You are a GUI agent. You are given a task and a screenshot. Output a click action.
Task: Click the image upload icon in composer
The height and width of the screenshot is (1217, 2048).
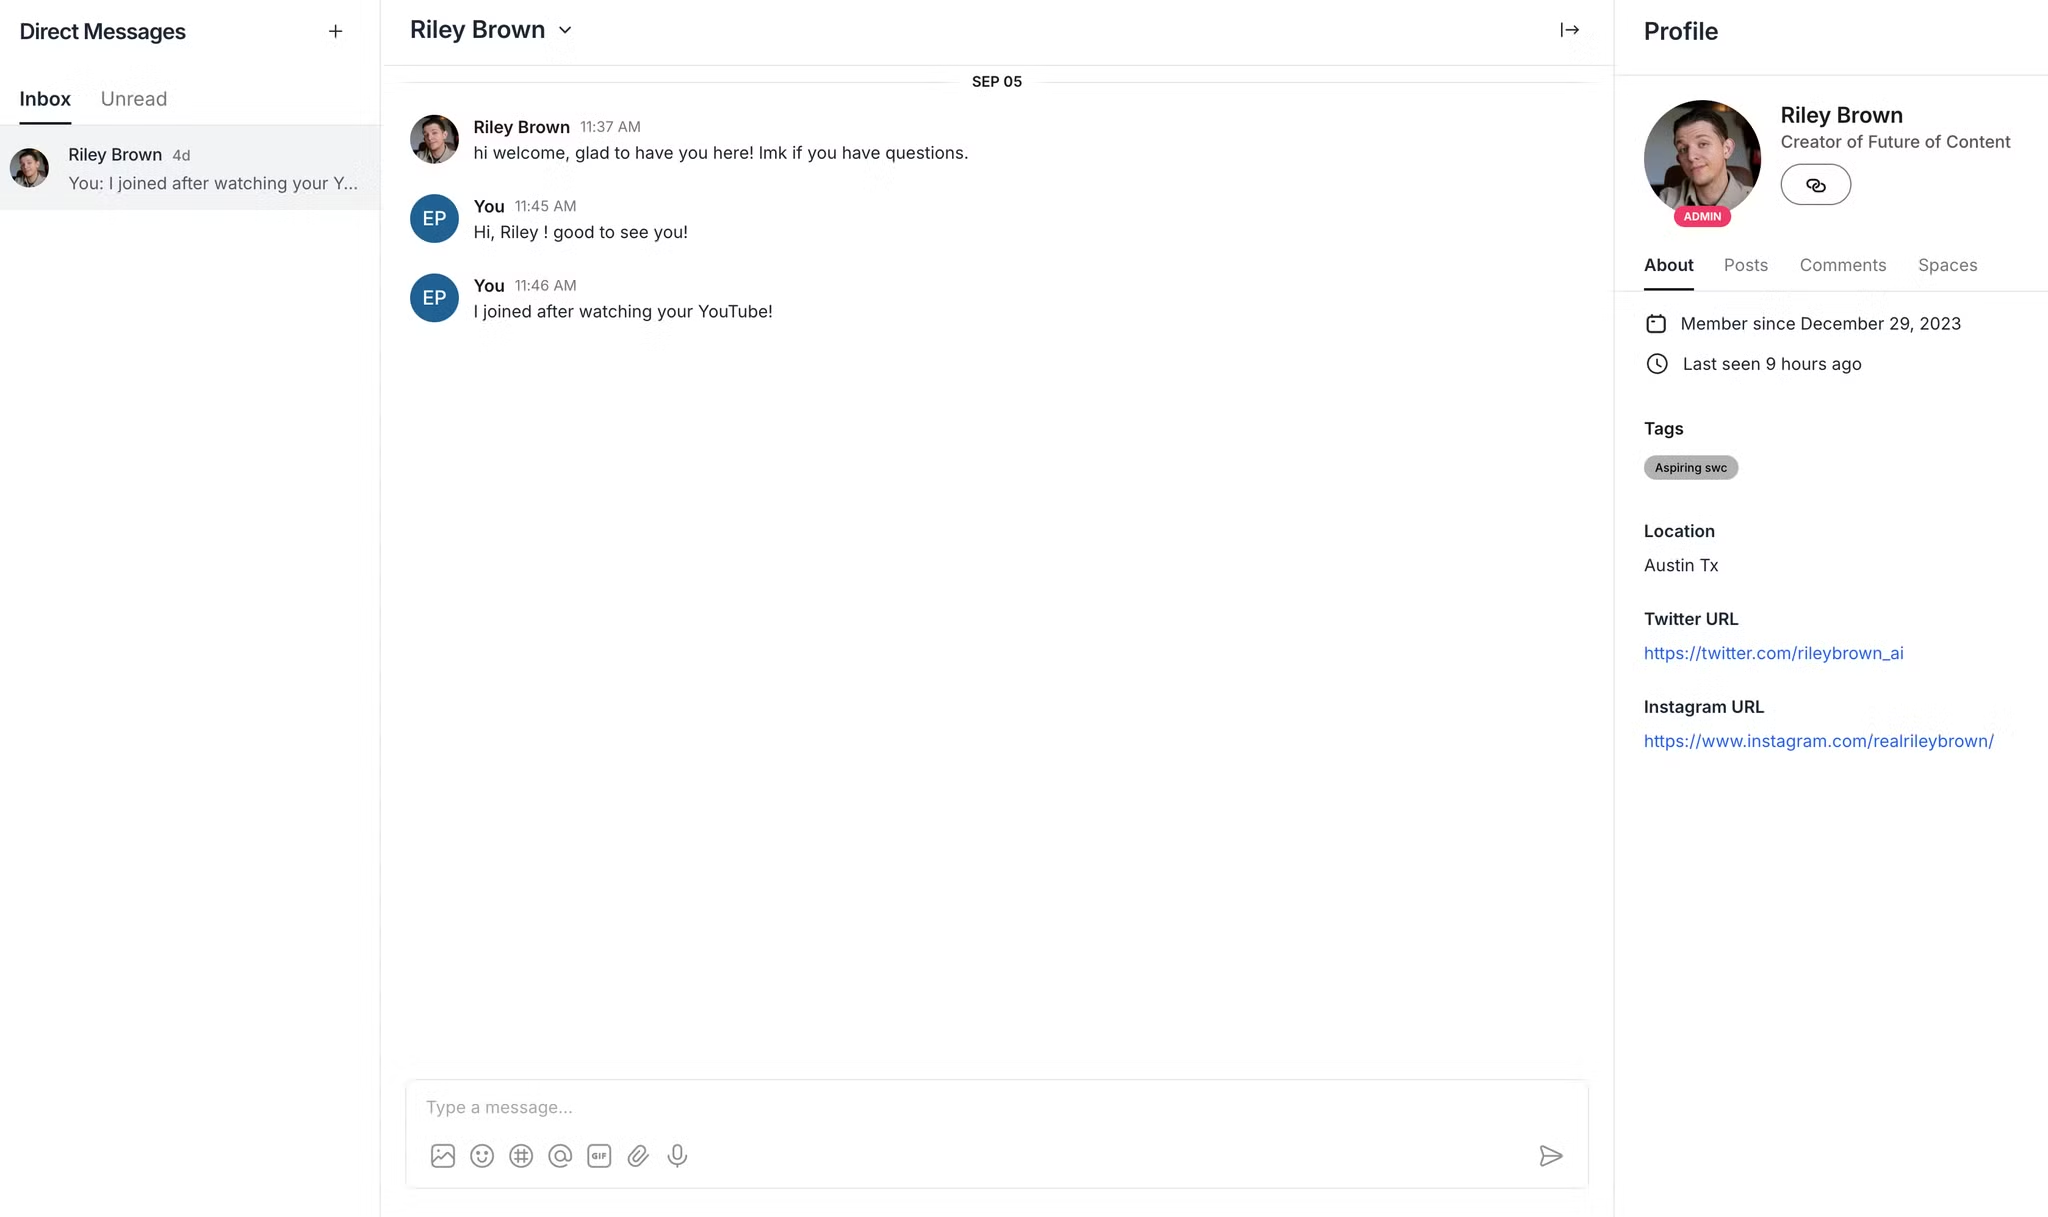[x=443, y=1156]
